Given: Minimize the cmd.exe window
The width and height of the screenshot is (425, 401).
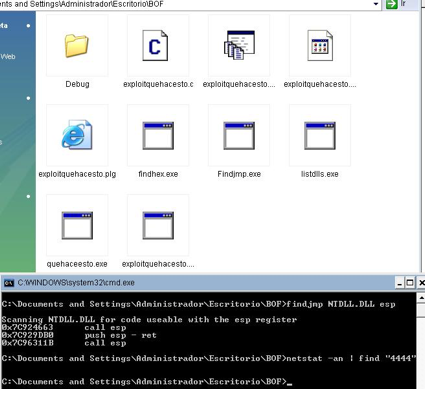Looking at the screenshot, I should (399, 283).
